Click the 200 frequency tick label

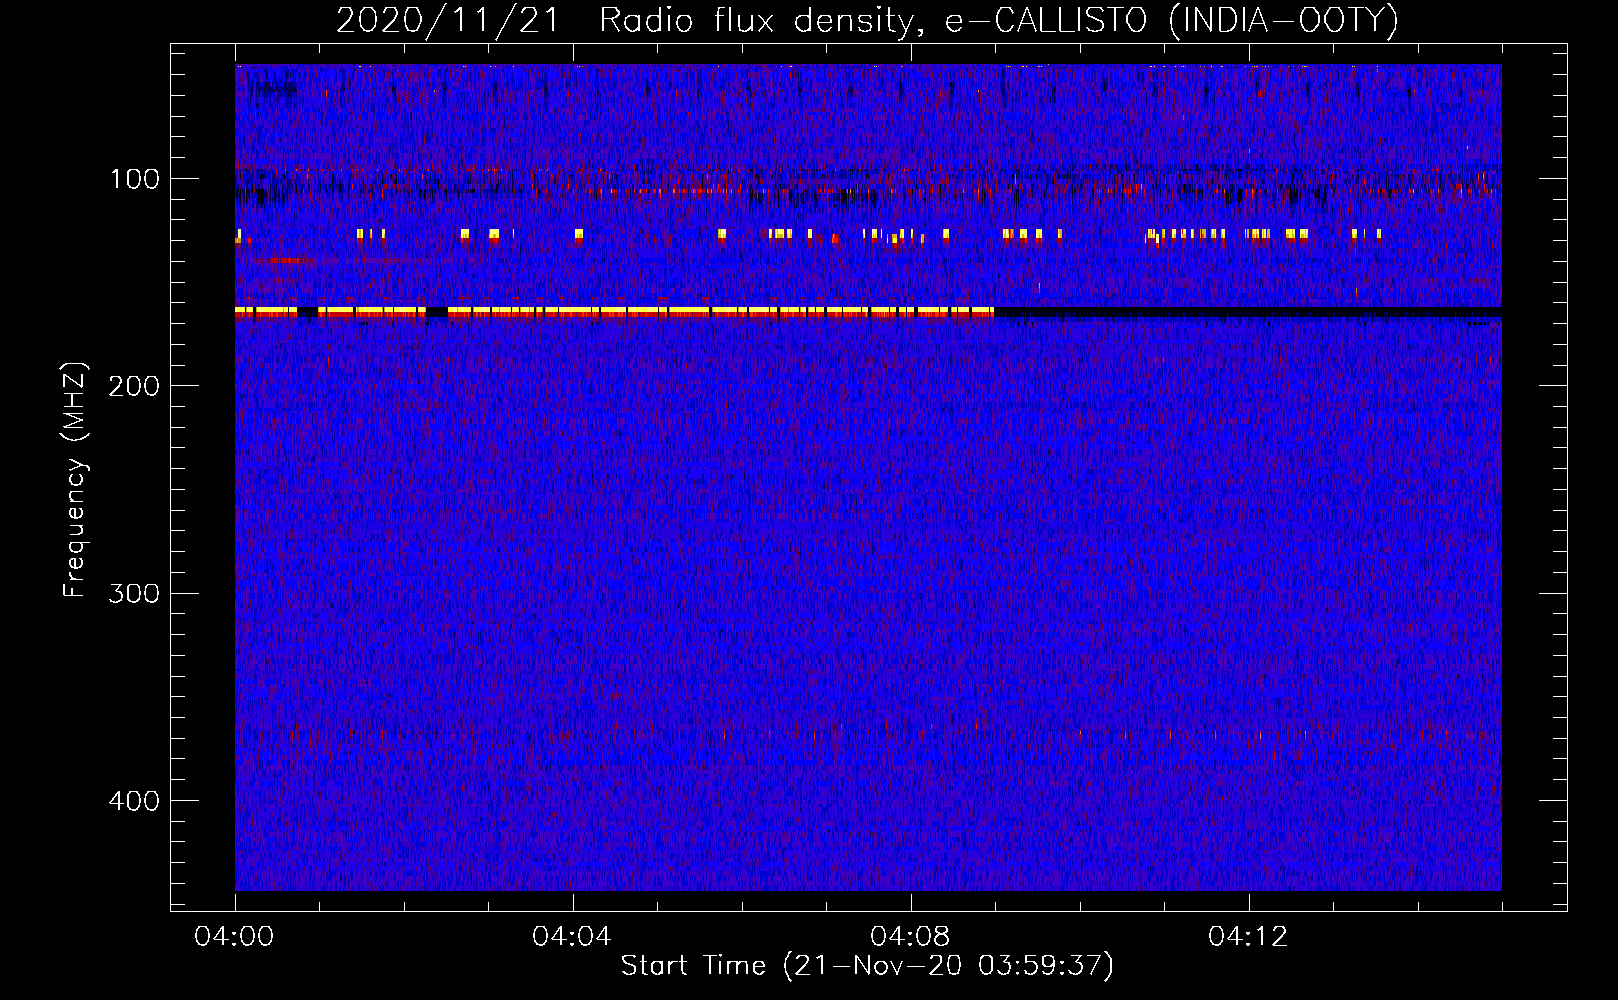pos(135,386)
